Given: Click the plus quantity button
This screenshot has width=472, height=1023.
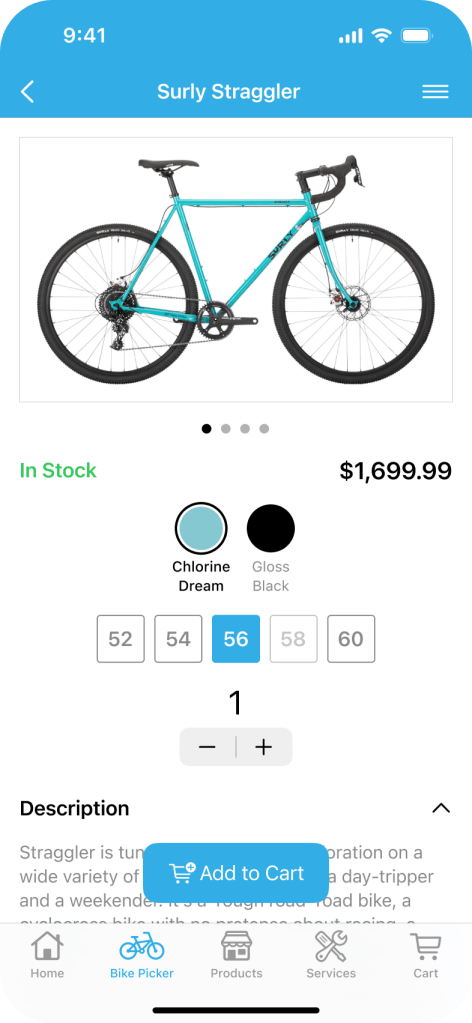Looking at the screenshot, I should tap(264, 747).
